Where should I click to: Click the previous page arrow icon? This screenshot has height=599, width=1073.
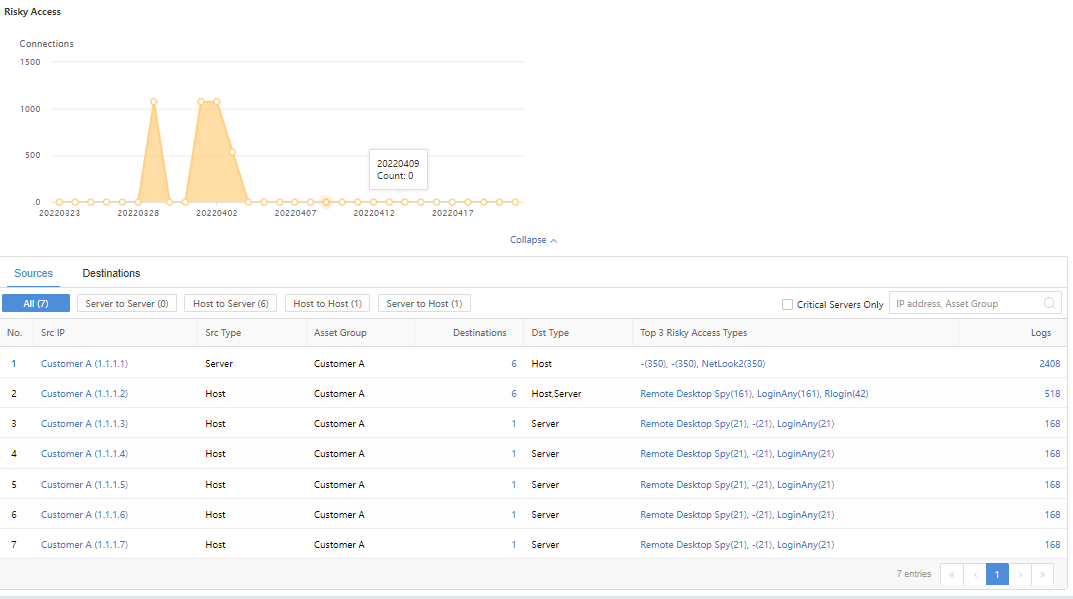[x=975, y=574]
